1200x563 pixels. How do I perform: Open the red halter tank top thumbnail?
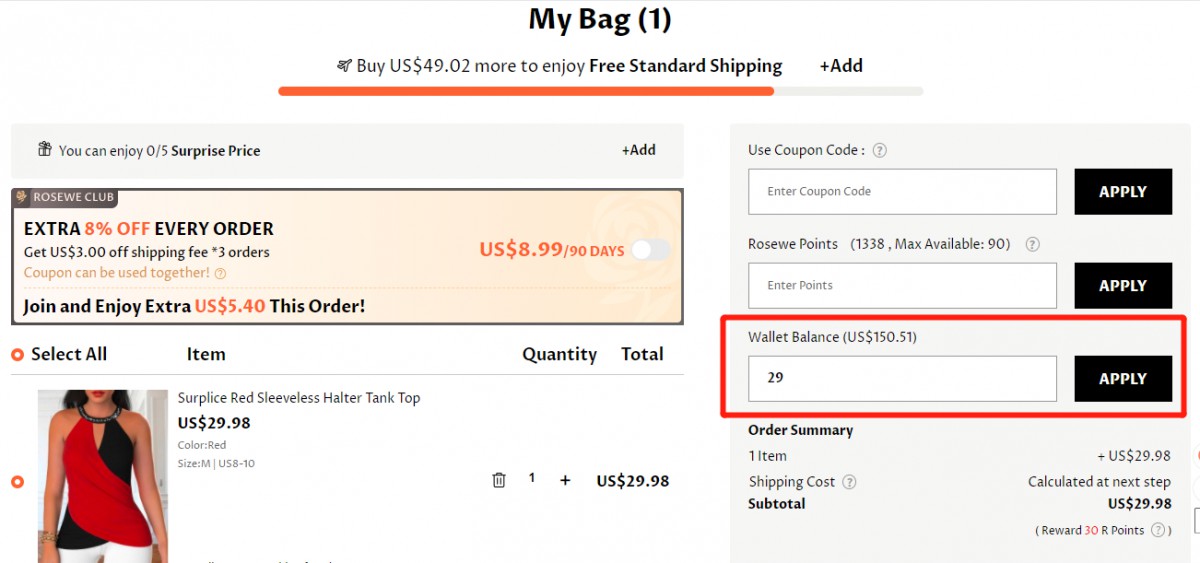coord(103,476)
